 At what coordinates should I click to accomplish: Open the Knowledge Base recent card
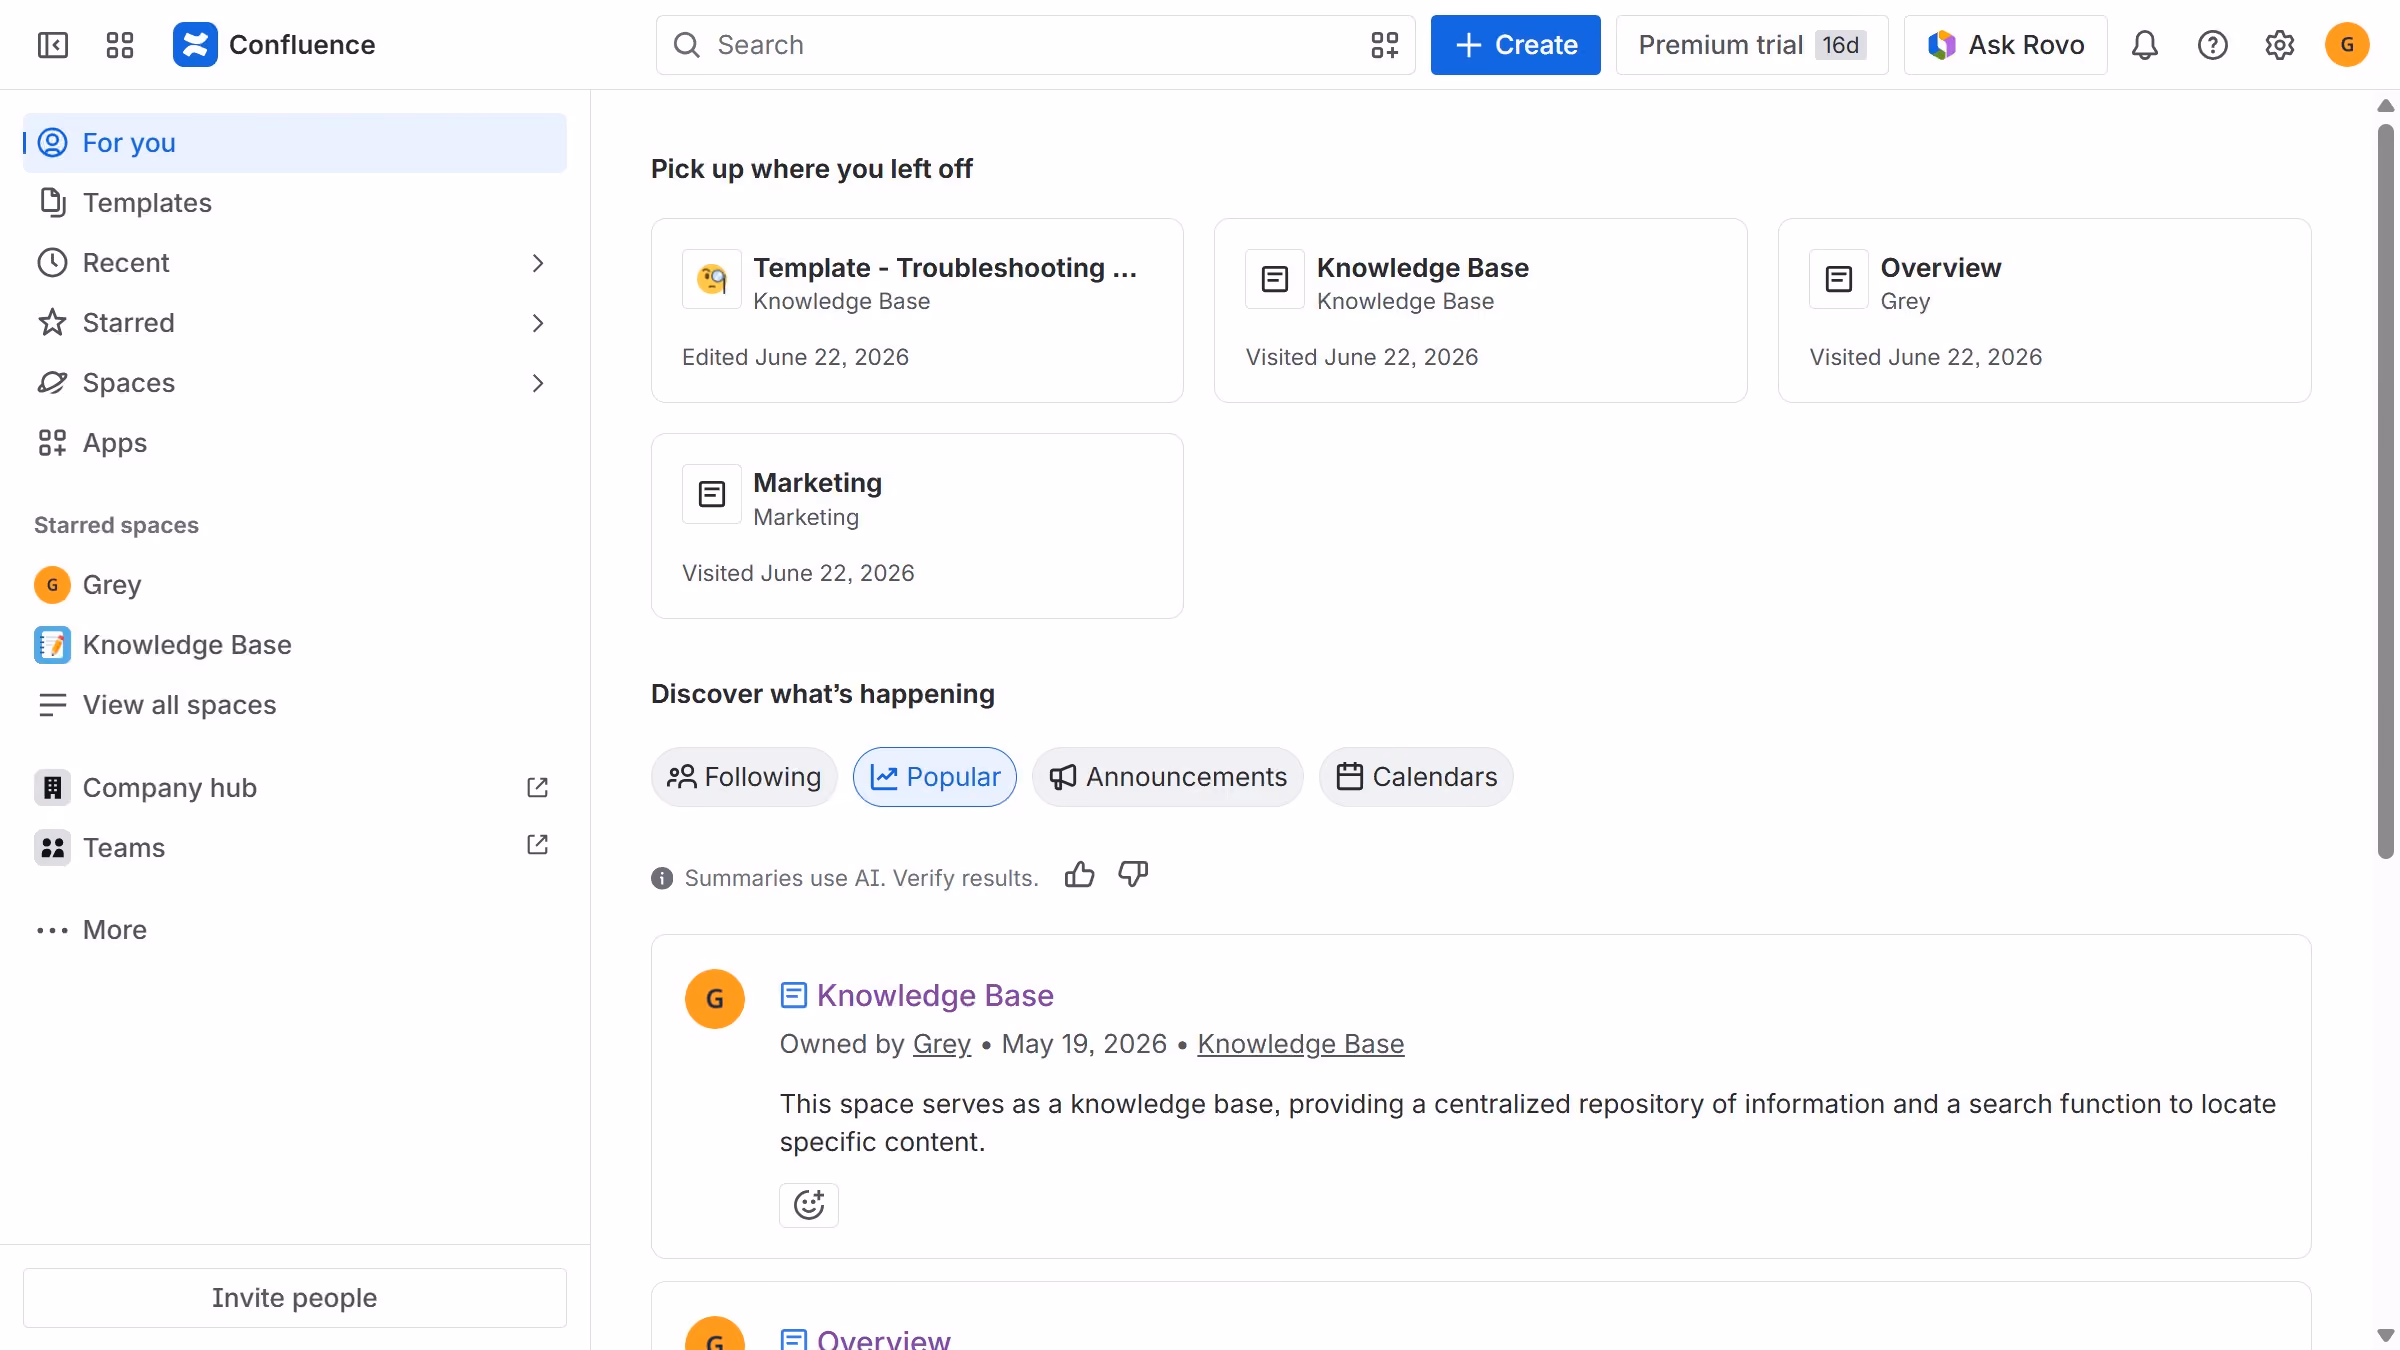pyautogui.click(x=1480, y=311)
